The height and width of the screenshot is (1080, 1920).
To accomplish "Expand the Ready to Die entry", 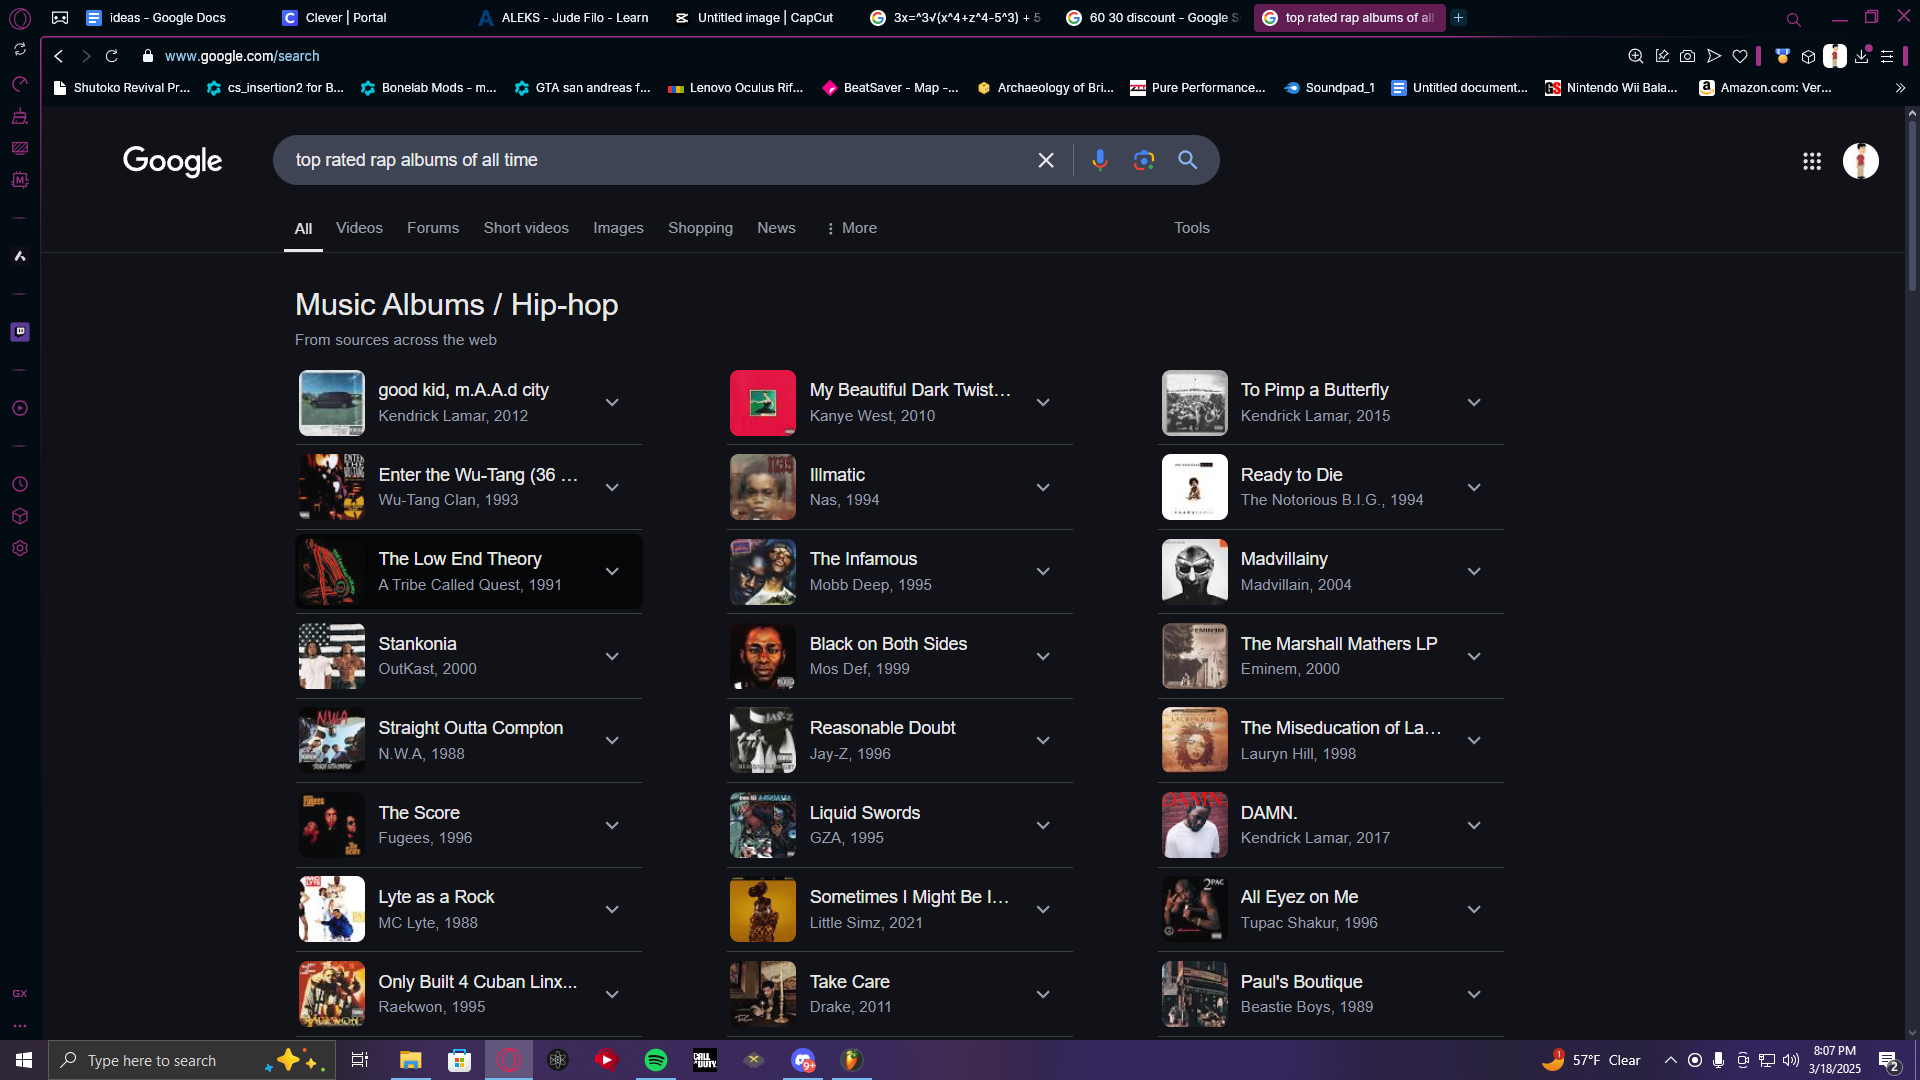I will click(1474, 487).
